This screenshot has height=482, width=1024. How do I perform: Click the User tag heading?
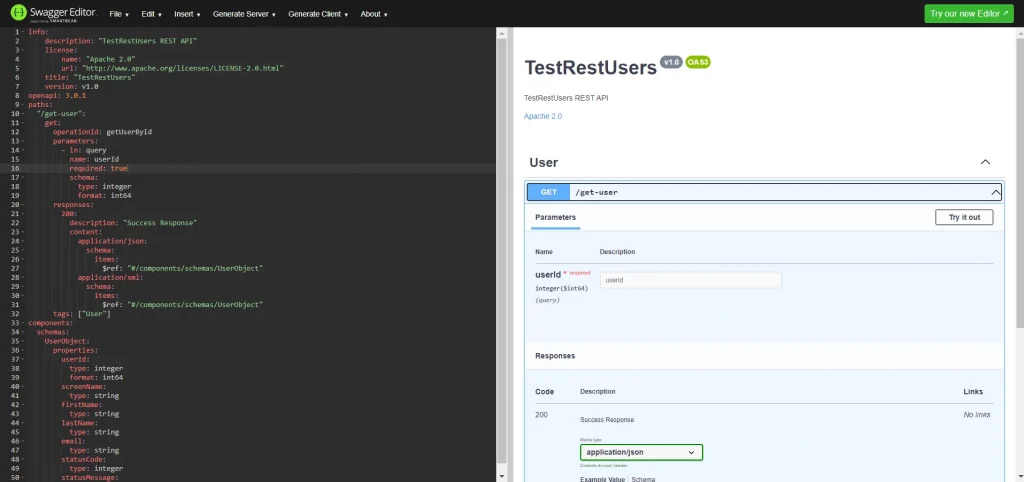pos(543,163)
